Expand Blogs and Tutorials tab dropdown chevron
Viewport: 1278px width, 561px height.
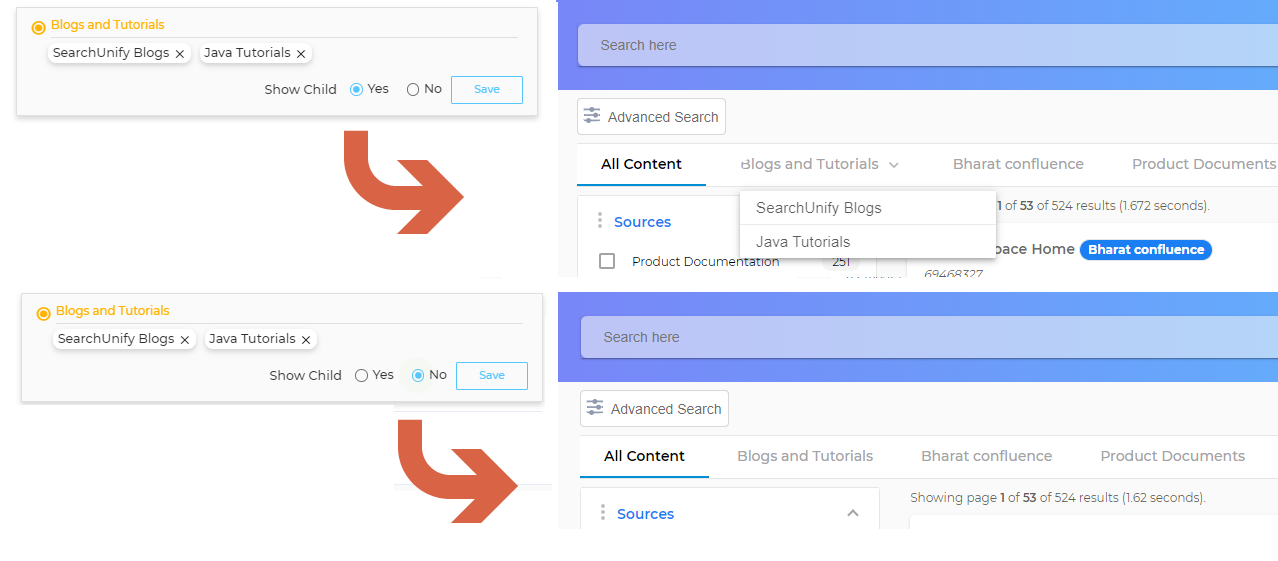point(894,164)
